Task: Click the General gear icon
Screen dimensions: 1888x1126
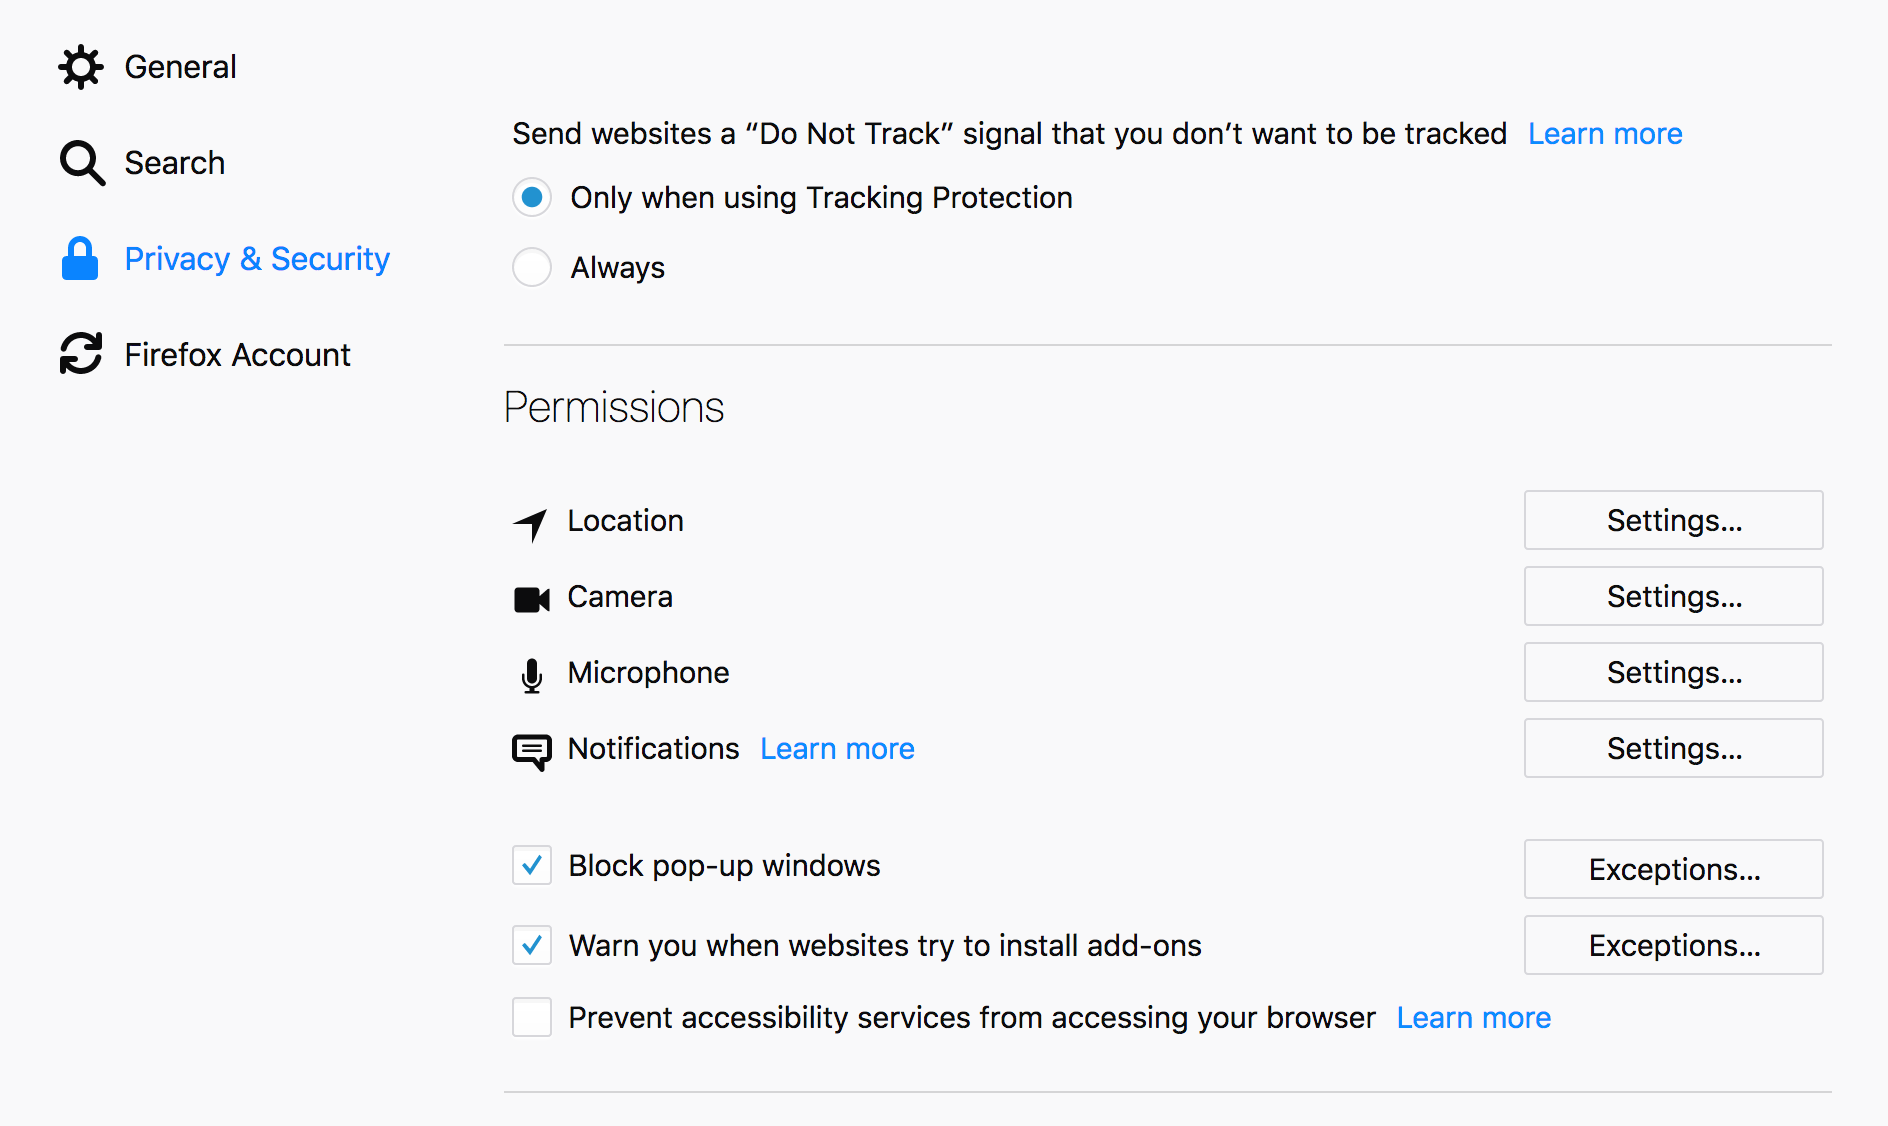Action: pyautogui.click(x=81, y=67)
